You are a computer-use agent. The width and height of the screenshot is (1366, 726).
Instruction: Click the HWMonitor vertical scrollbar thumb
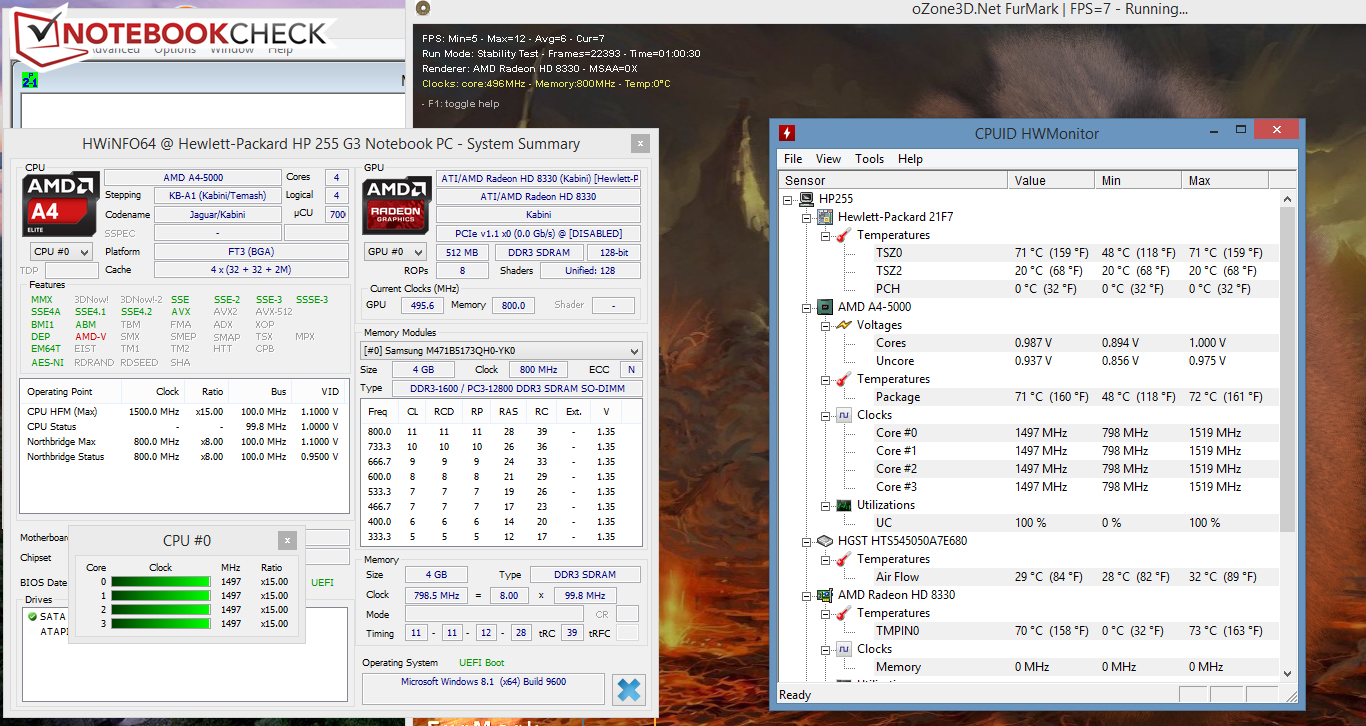pyautogui.click(x=1288, y=369)
